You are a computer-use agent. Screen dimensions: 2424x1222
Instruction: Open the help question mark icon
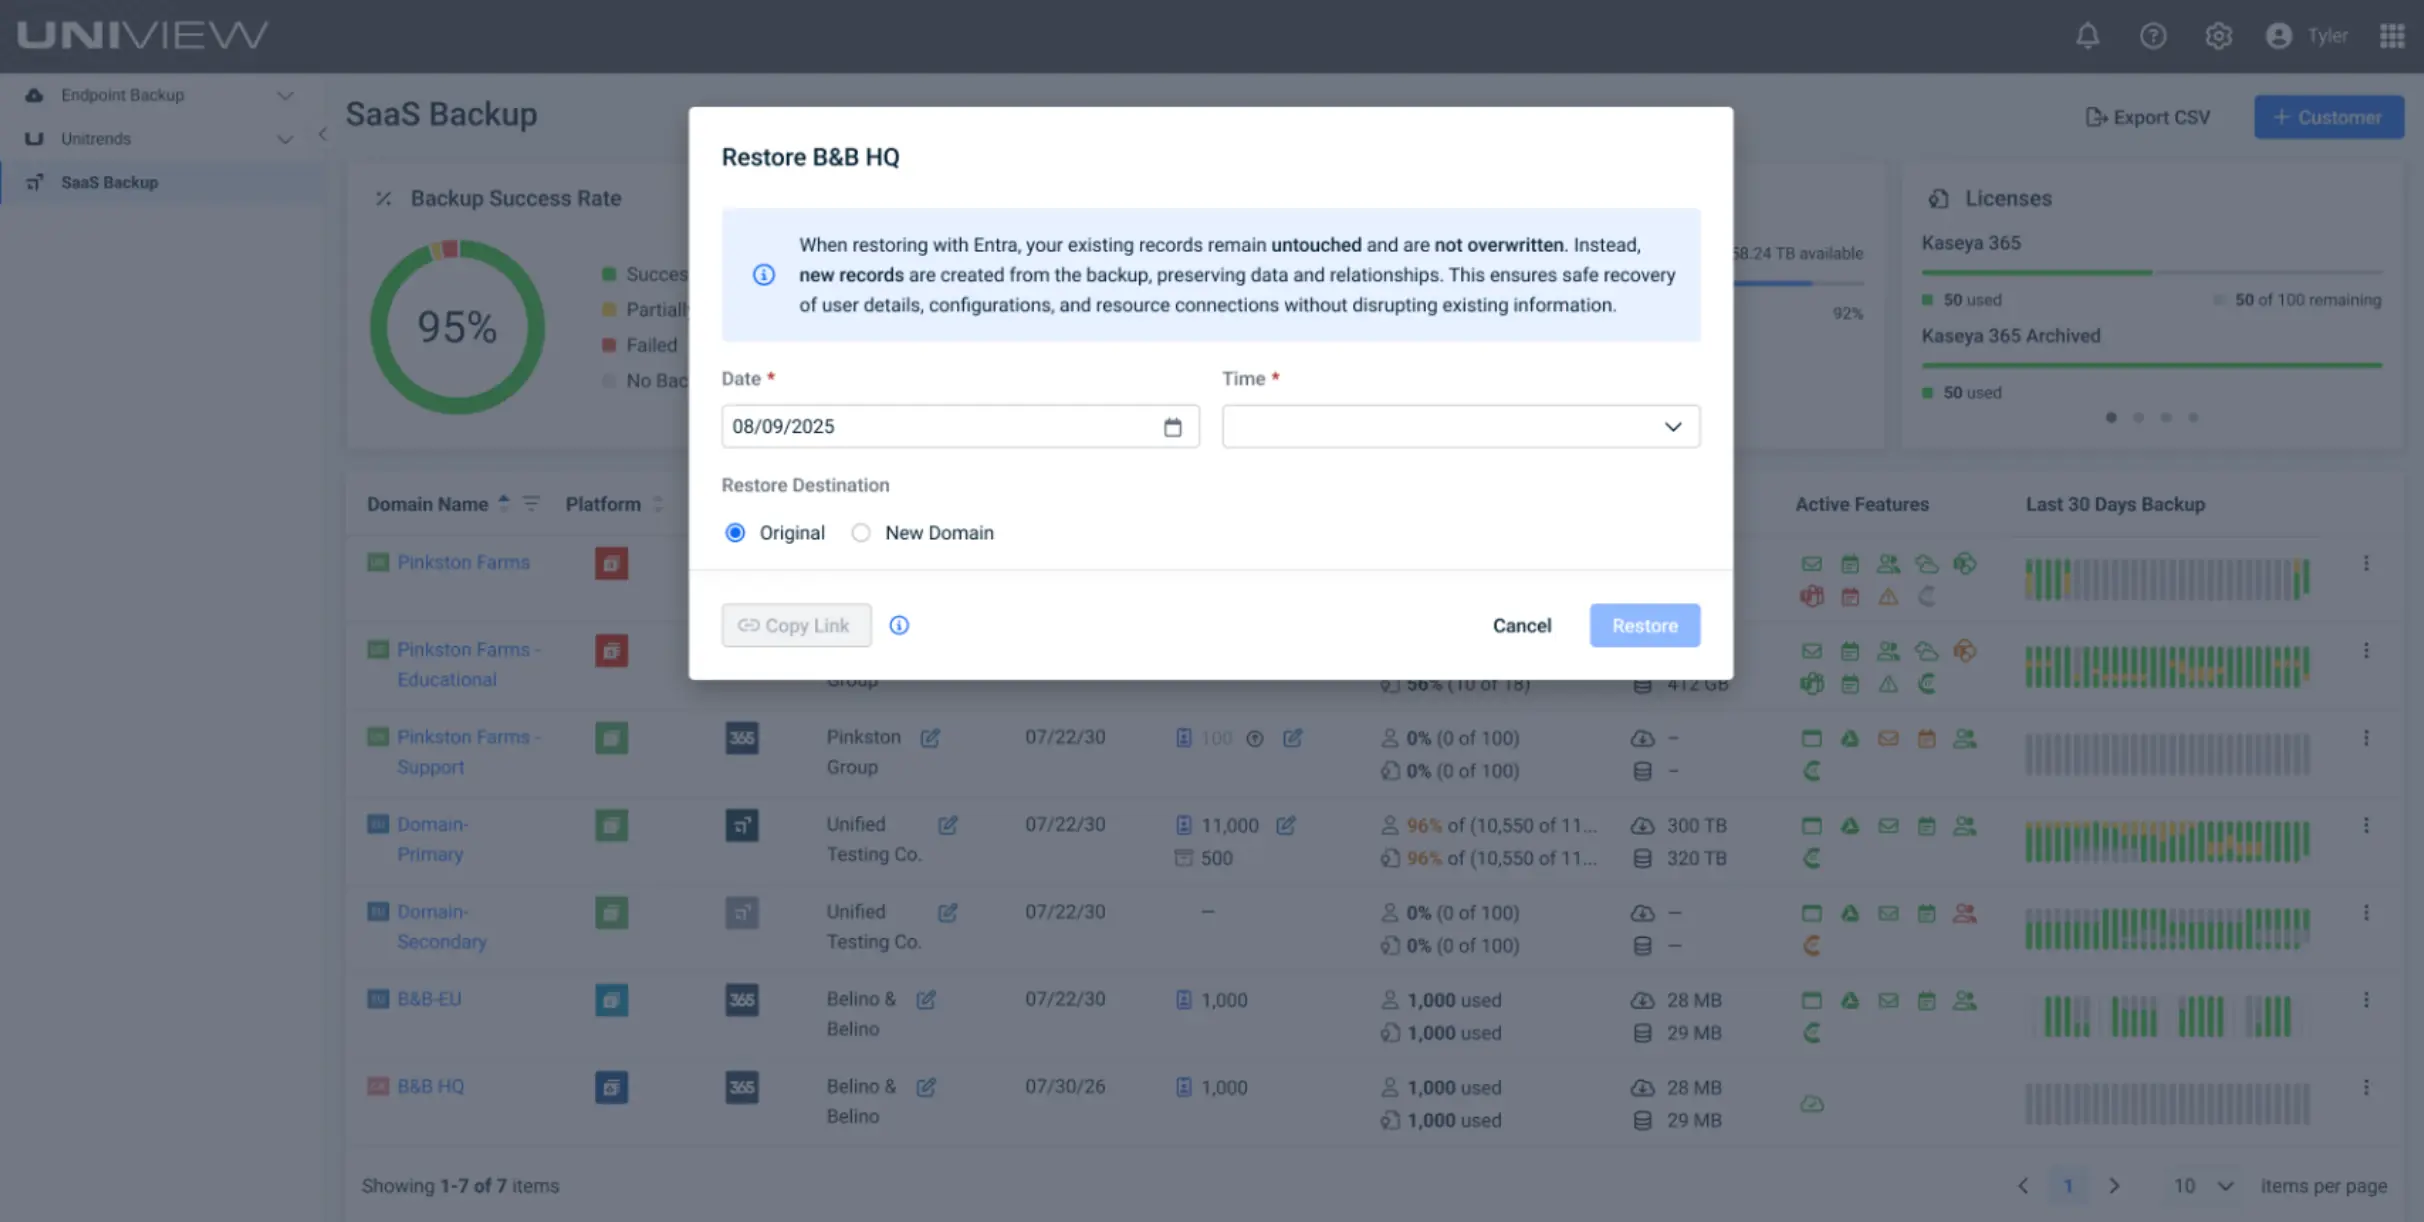point(2153,36)
